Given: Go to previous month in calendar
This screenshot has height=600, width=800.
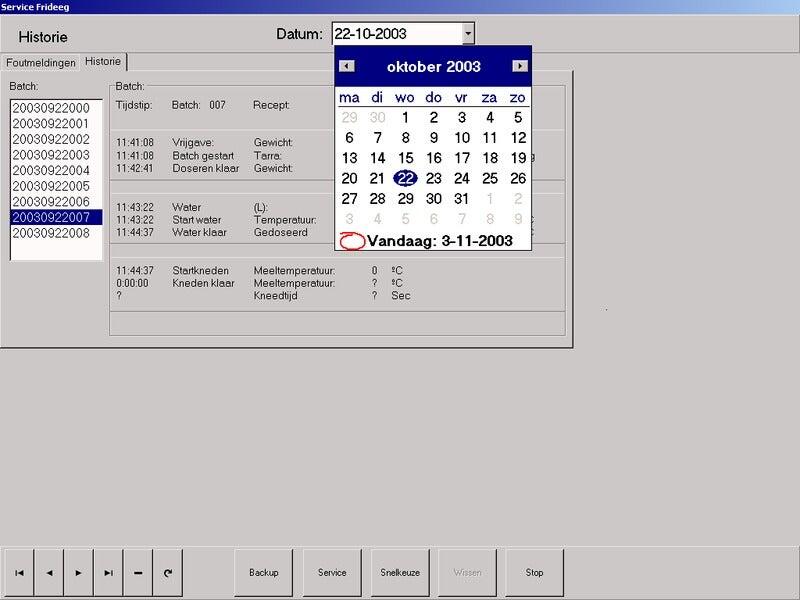Looking at the screenshot, I should 346,66.
